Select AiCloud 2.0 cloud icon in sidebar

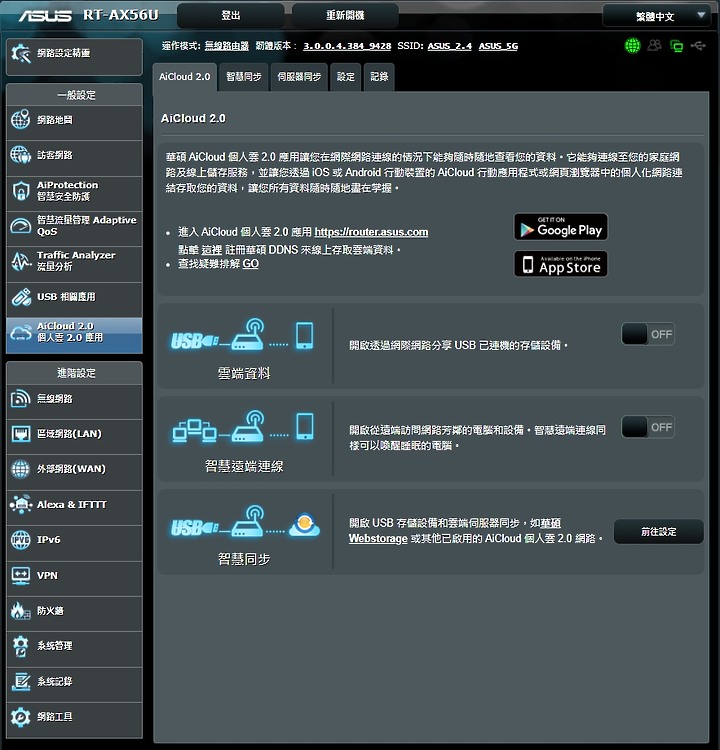[x=21, y=332]
